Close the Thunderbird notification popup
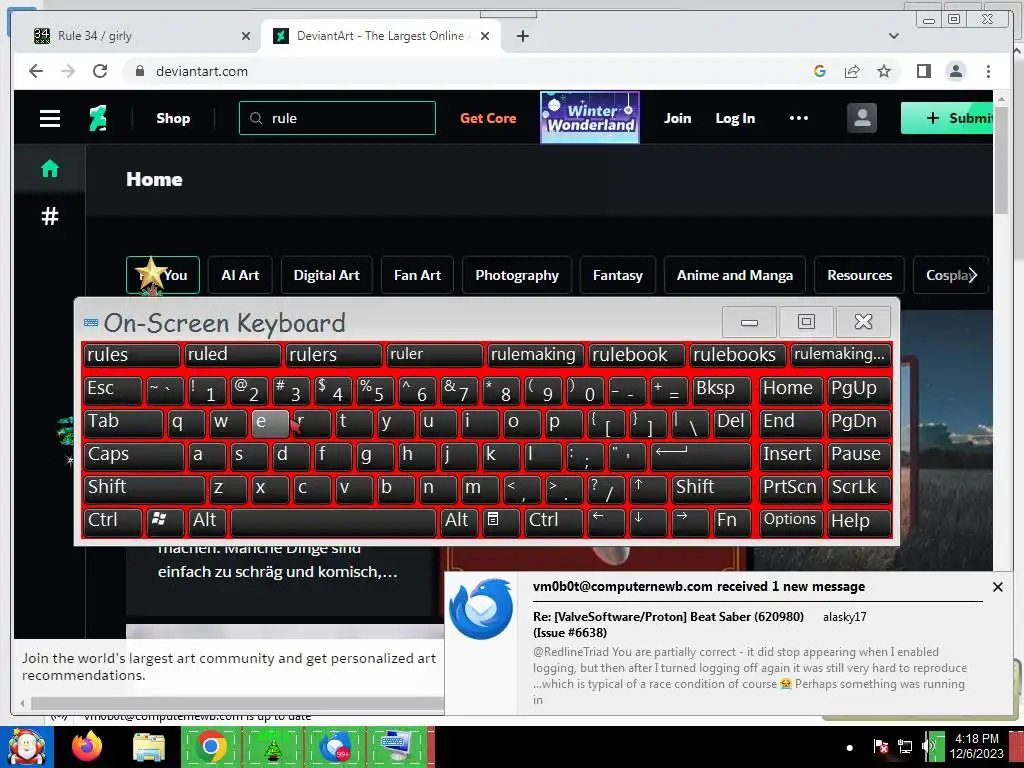The width and height of the screenshot is (1024, 768). tap(997, 587)
